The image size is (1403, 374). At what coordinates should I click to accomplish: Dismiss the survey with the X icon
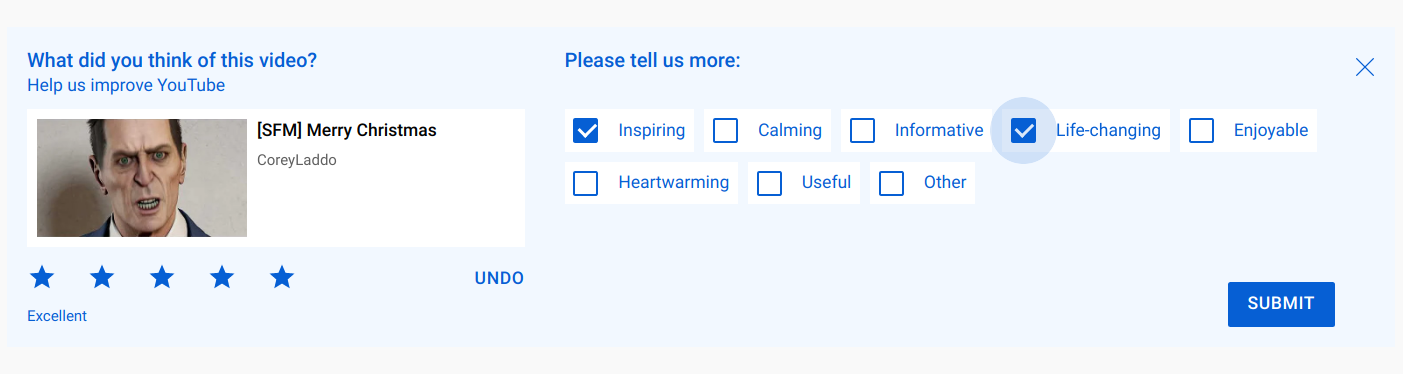1364,67
